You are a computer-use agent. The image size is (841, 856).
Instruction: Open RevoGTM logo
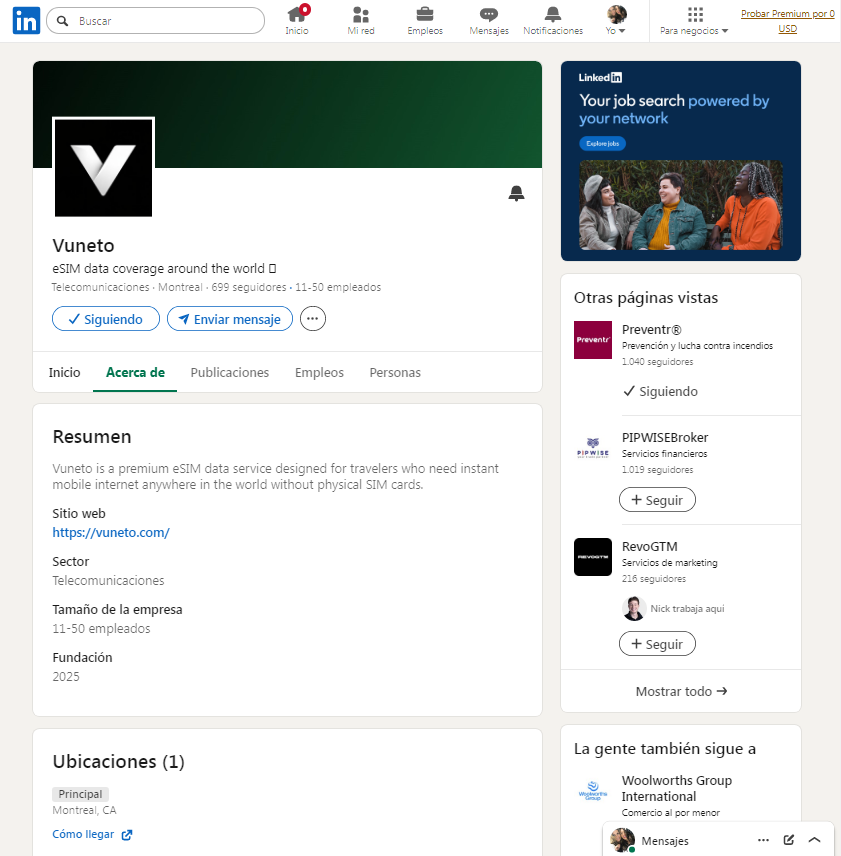(593, 557)
